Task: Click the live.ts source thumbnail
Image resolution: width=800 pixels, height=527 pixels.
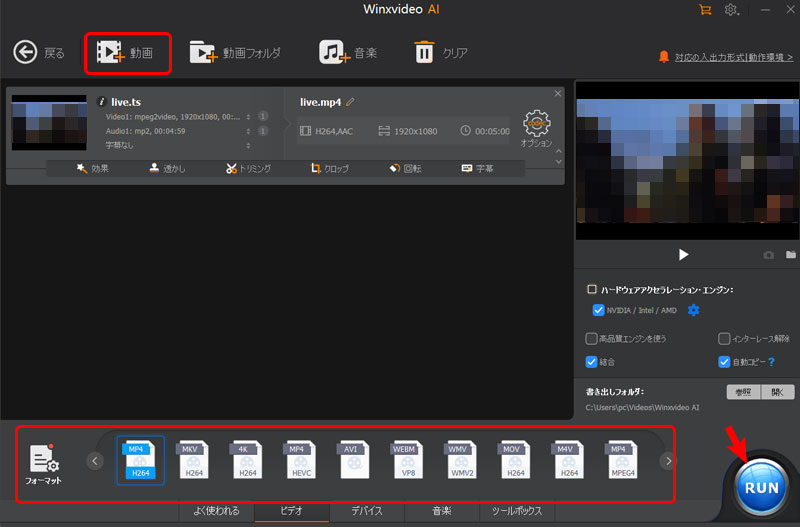Action: [49, 122]
